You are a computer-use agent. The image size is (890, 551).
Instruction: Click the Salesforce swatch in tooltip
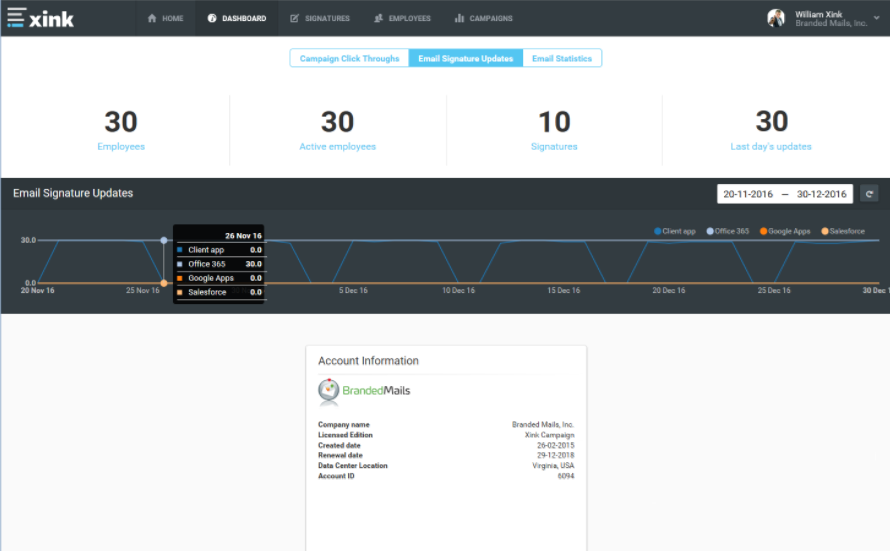[x=180, y=292]
